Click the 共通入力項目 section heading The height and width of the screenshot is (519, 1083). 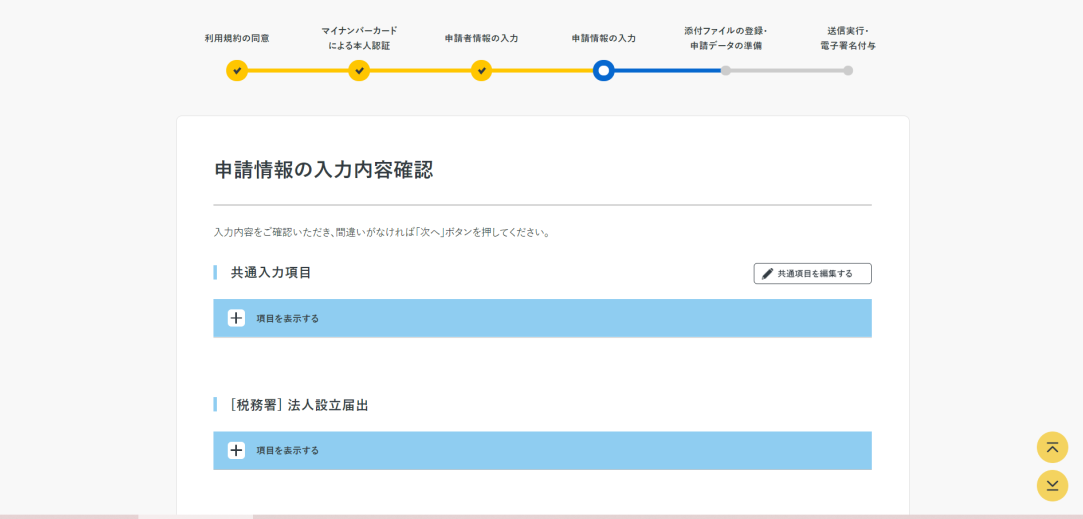[271, 272]
